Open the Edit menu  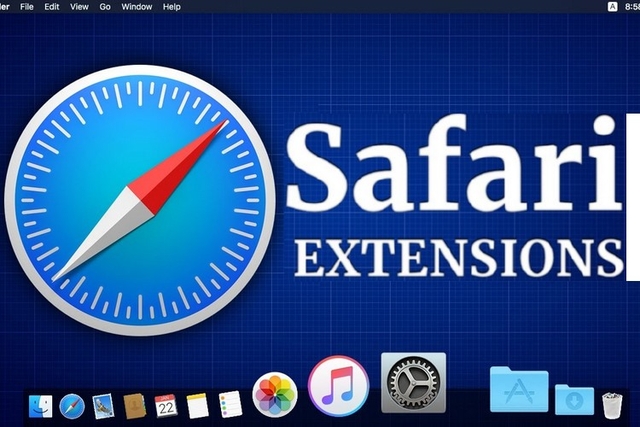coord(52,7)
